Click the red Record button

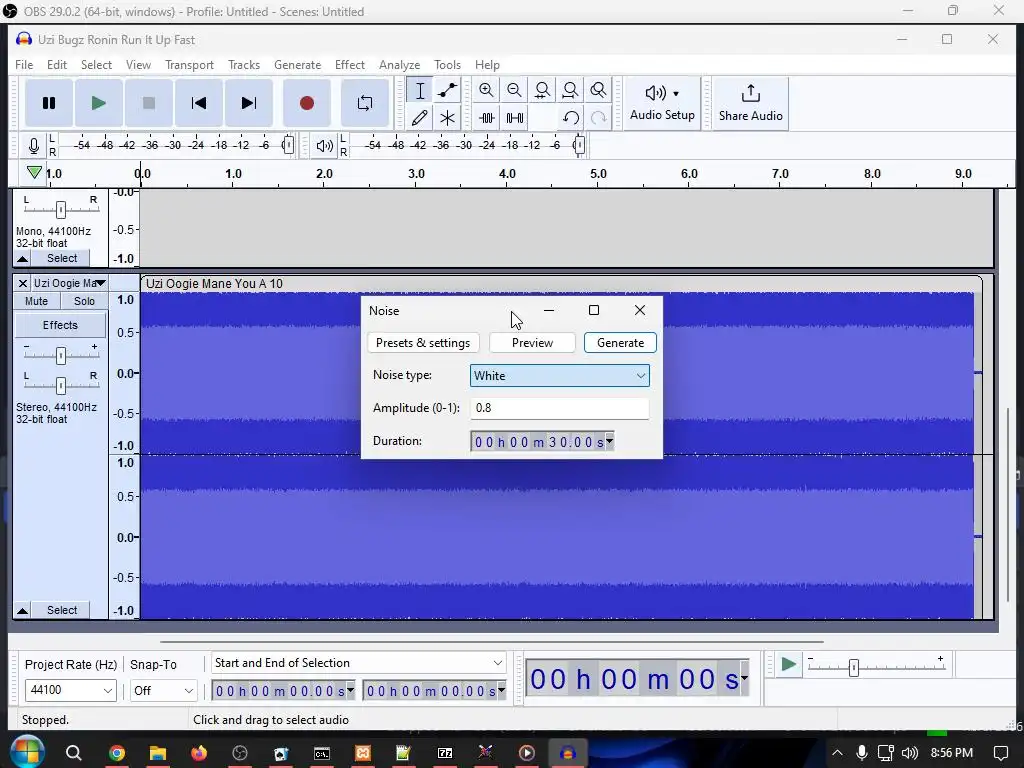(x=306, y=103)
